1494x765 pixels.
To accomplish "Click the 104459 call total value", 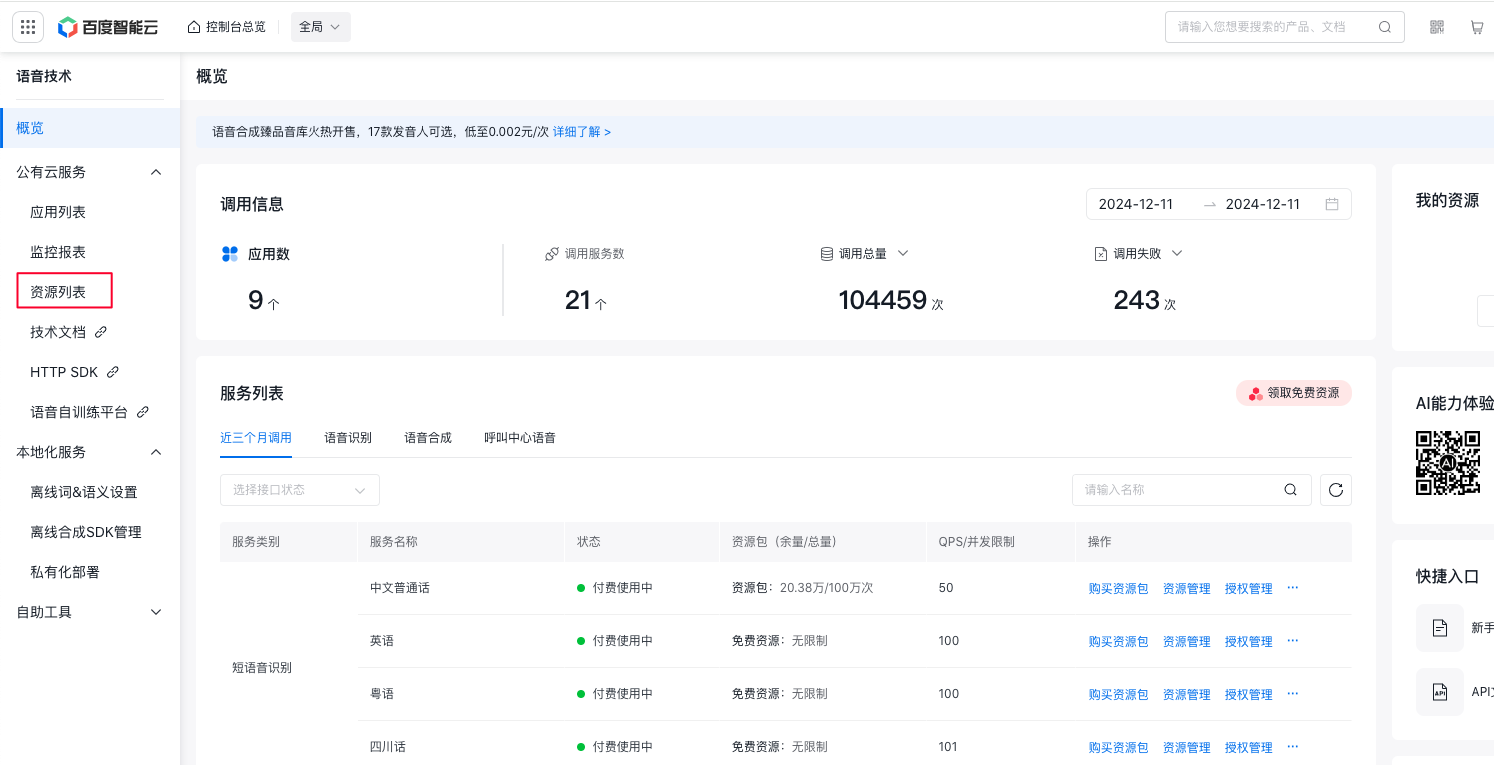I will pos(883,300).
